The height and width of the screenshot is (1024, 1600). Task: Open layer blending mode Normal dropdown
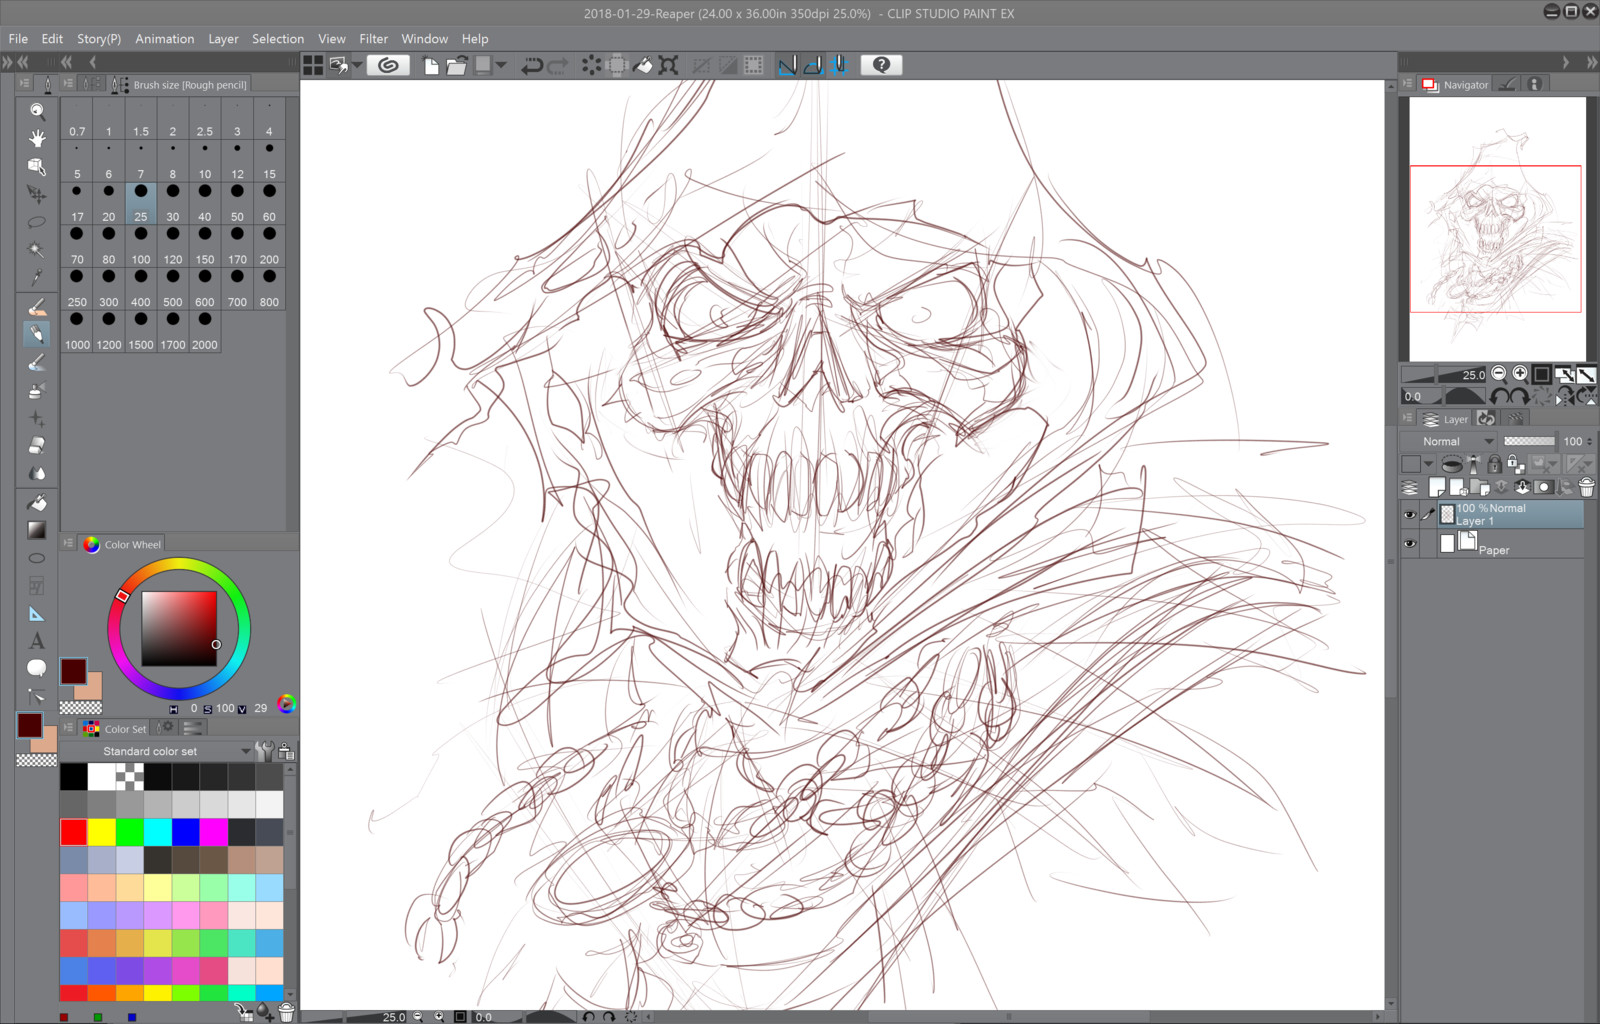(x=1449, y=441)
